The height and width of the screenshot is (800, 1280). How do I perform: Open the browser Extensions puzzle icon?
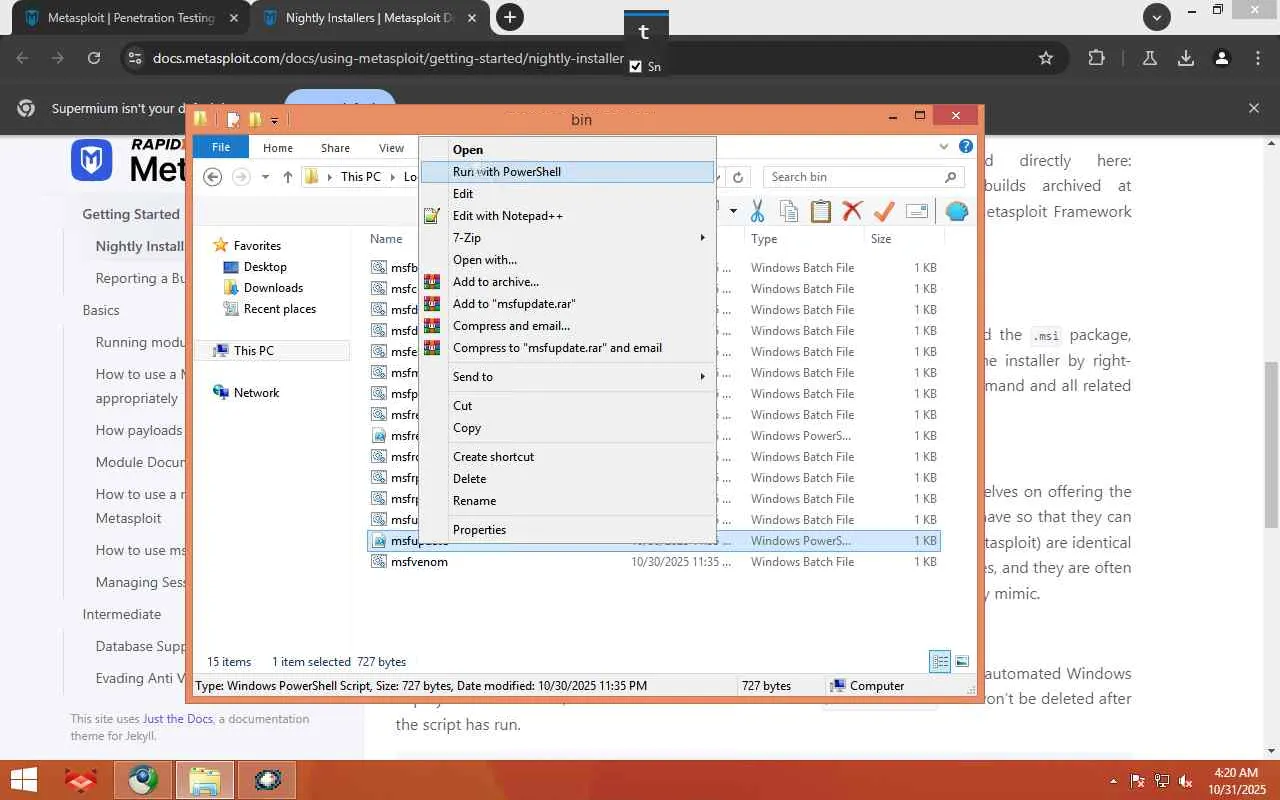point(1096,58)
